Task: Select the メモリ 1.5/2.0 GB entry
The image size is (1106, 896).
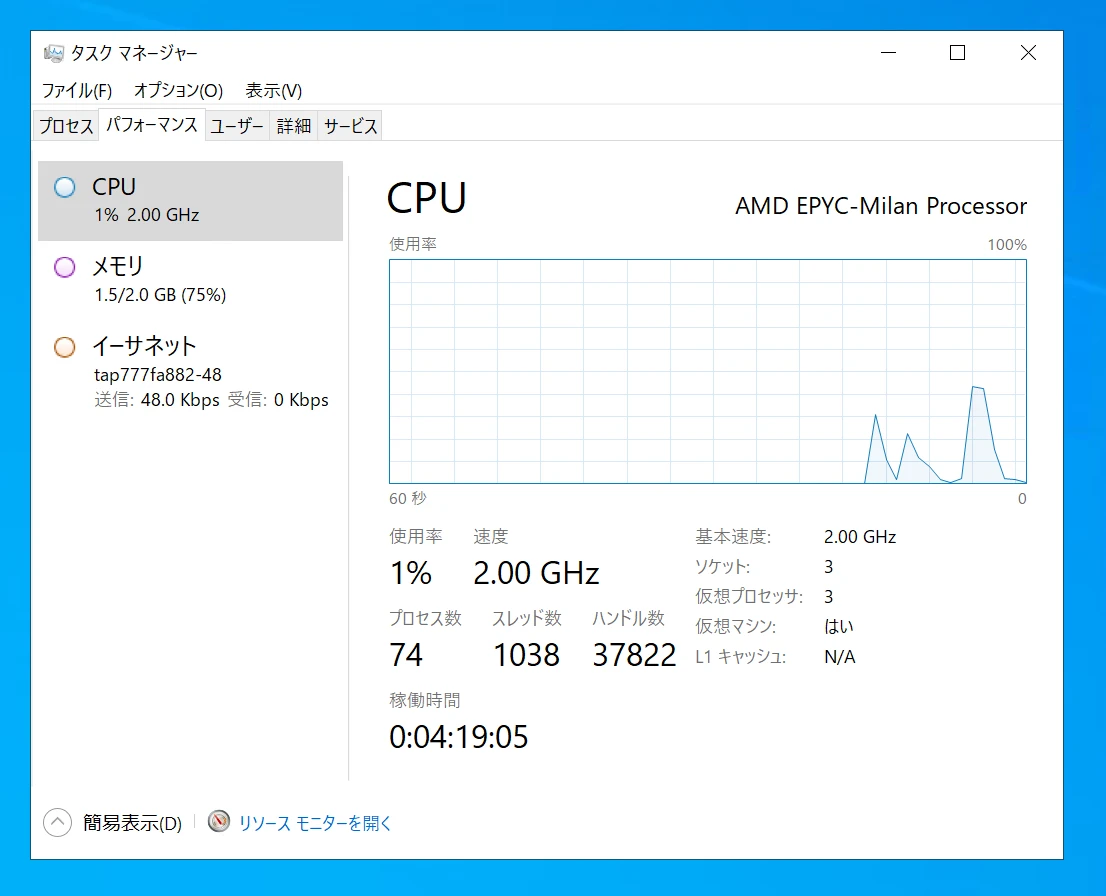Action: pos(190,280)
